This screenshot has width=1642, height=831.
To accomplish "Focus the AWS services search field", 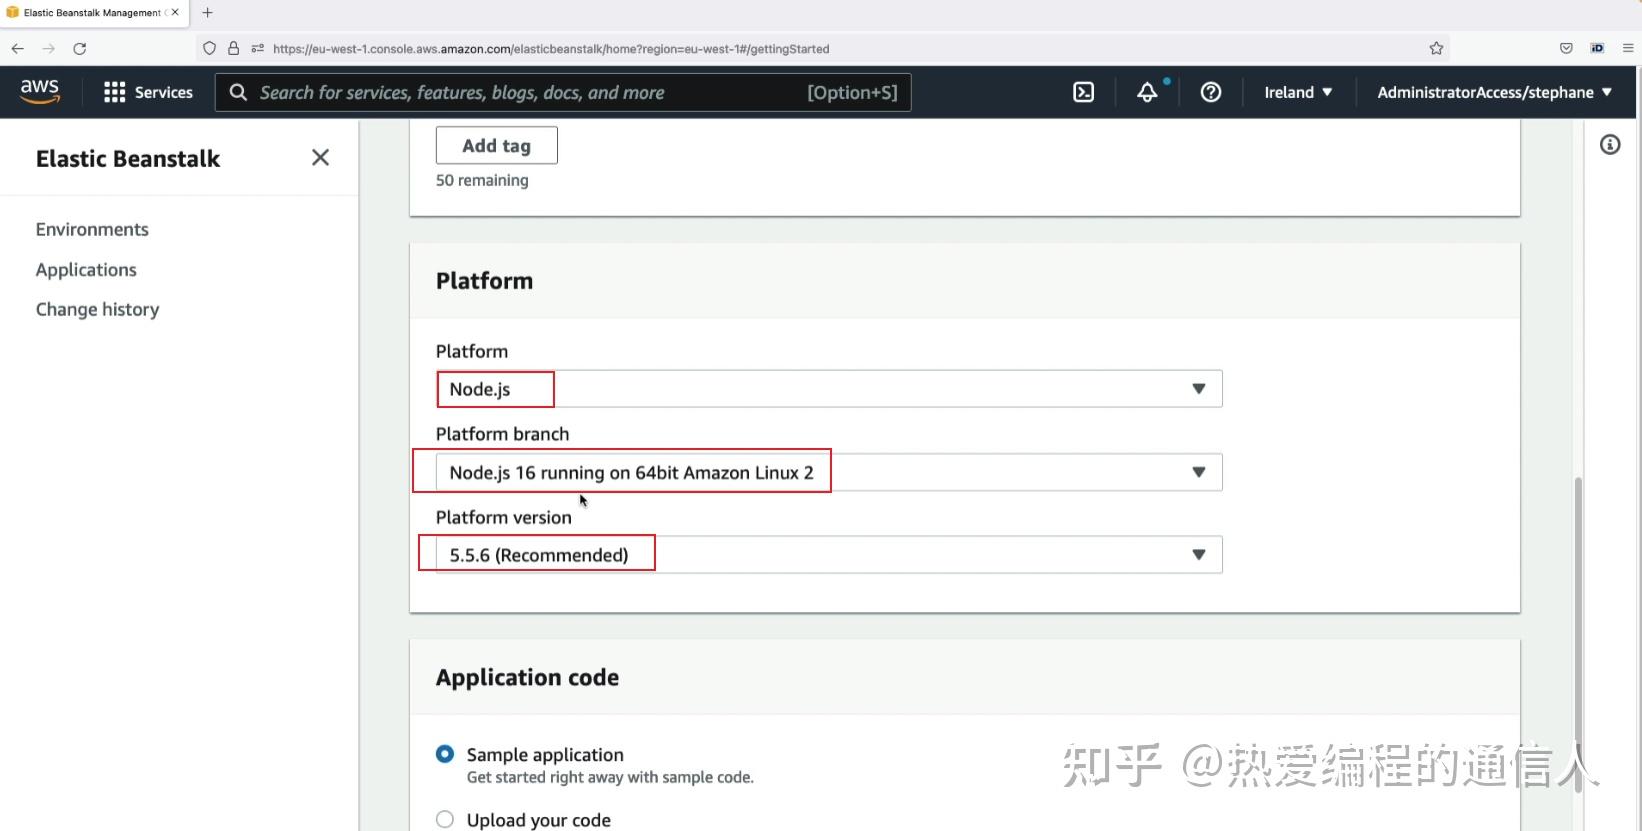I will (x=563, y=92).
